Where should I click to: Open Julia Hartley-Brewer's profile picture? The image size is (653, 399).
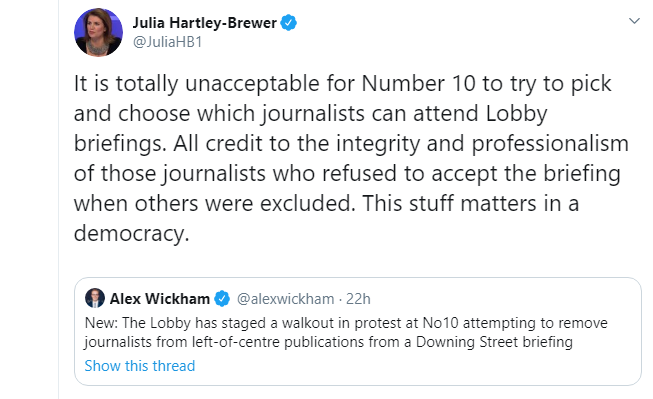pos(98,32)
